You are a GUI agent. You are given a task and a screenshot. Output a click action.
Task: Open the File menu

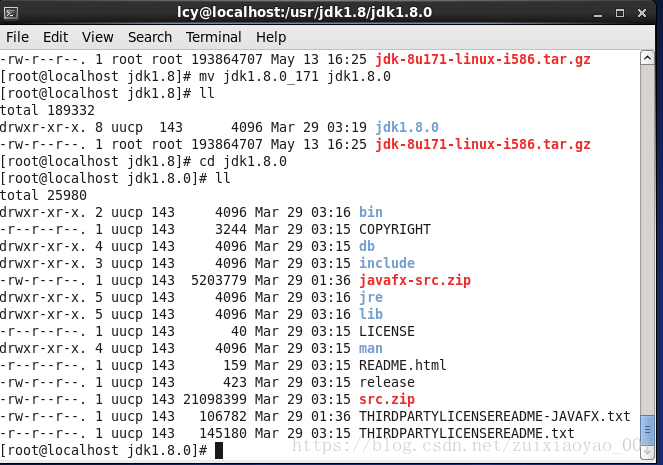[x=17, y=37]
